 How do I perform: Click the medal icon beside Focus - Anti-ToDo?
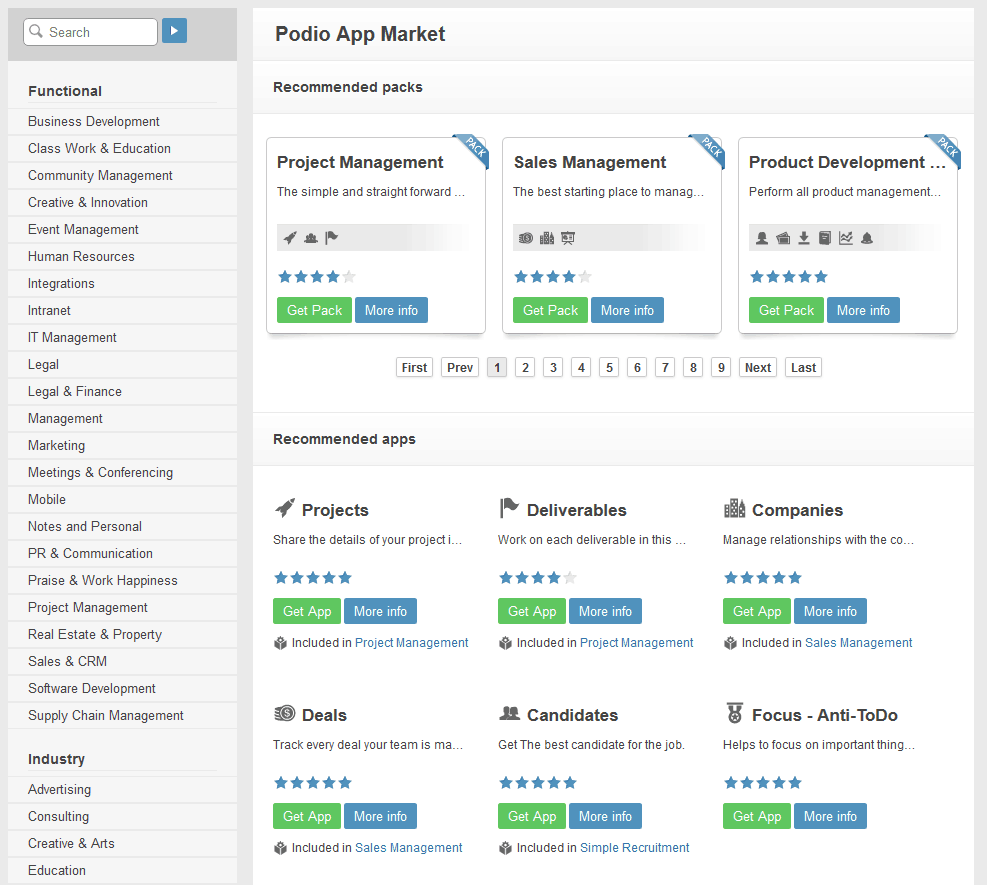734,714
